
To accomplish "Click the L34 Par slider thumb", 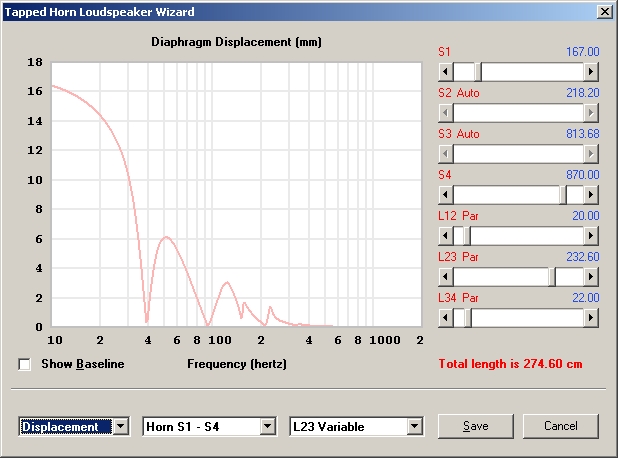I will [x=468, y=318].
